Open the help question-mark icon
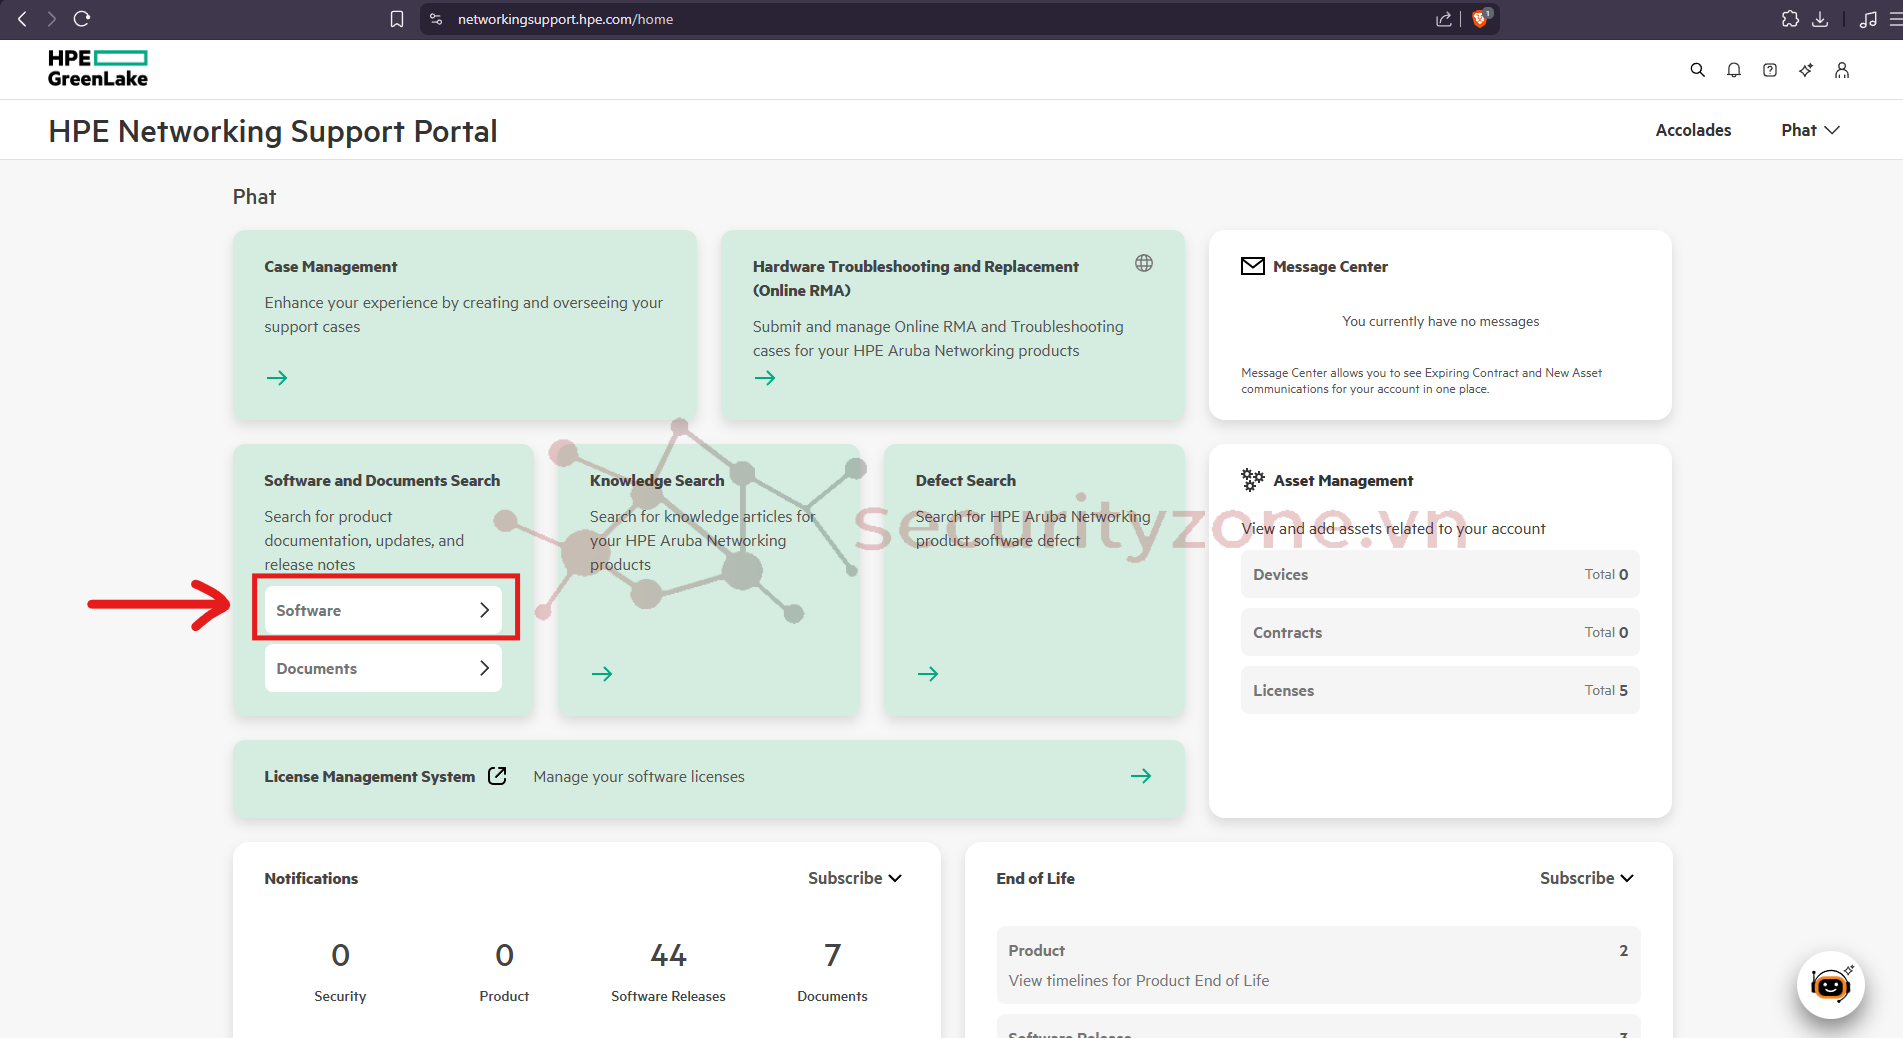This screenshot has height=1038, width=1903. (1769, 69)
